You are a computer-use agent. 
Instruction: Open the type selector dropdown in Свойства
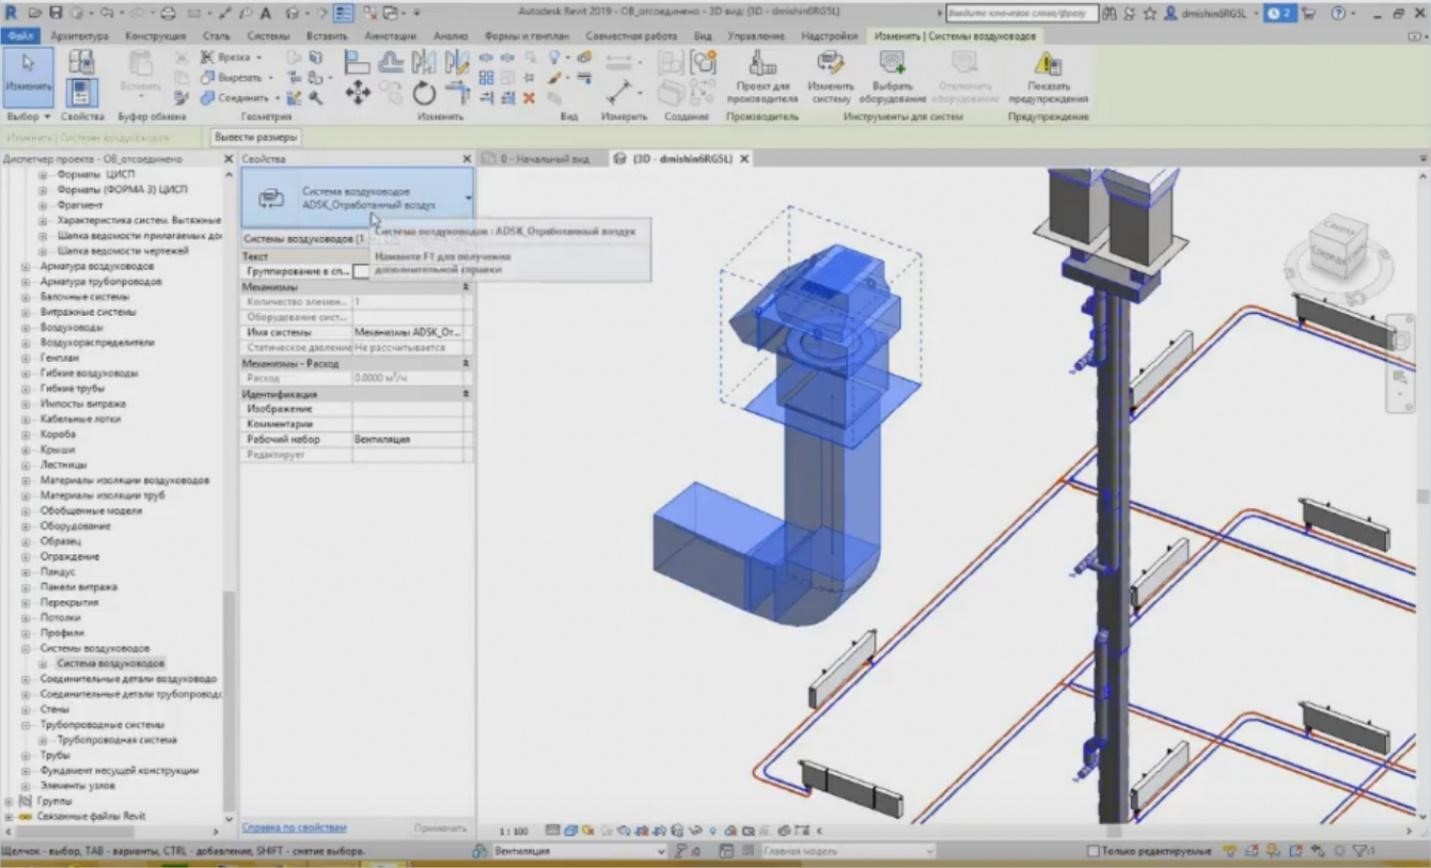(x=466, y=197)
